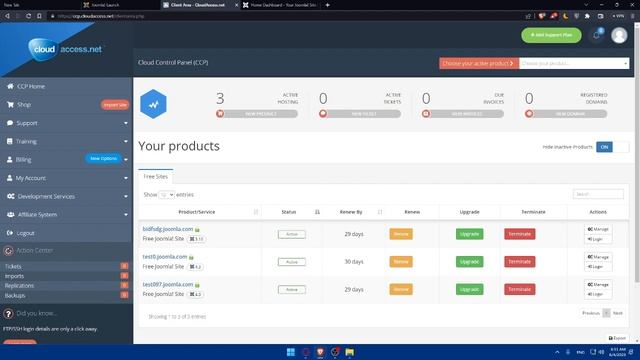
Task: Open the browser extensions puzzle icon
Action: coord(587,16)
